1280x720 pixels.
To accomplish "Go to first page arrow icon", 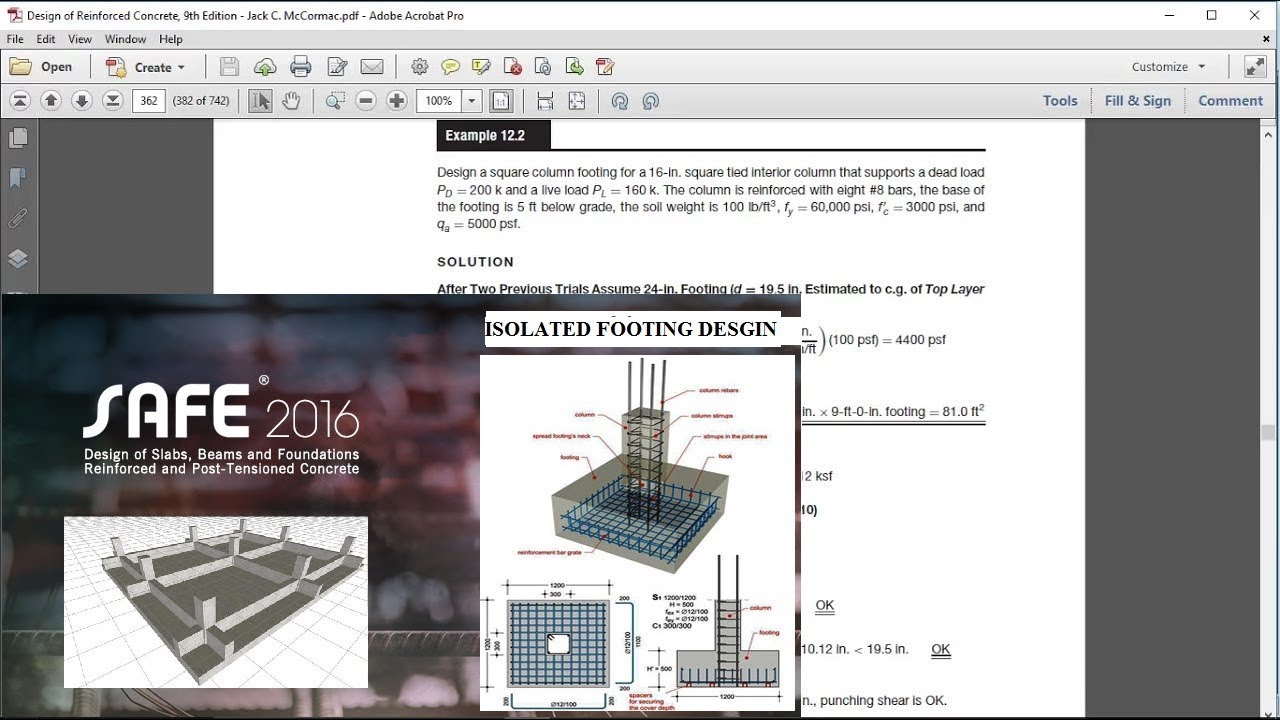I will [x=20, y=101].
